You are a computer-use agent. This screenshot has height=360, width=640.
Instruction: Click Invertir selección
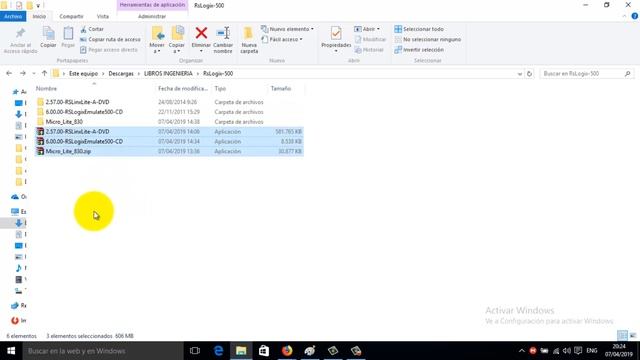[419, 50]
